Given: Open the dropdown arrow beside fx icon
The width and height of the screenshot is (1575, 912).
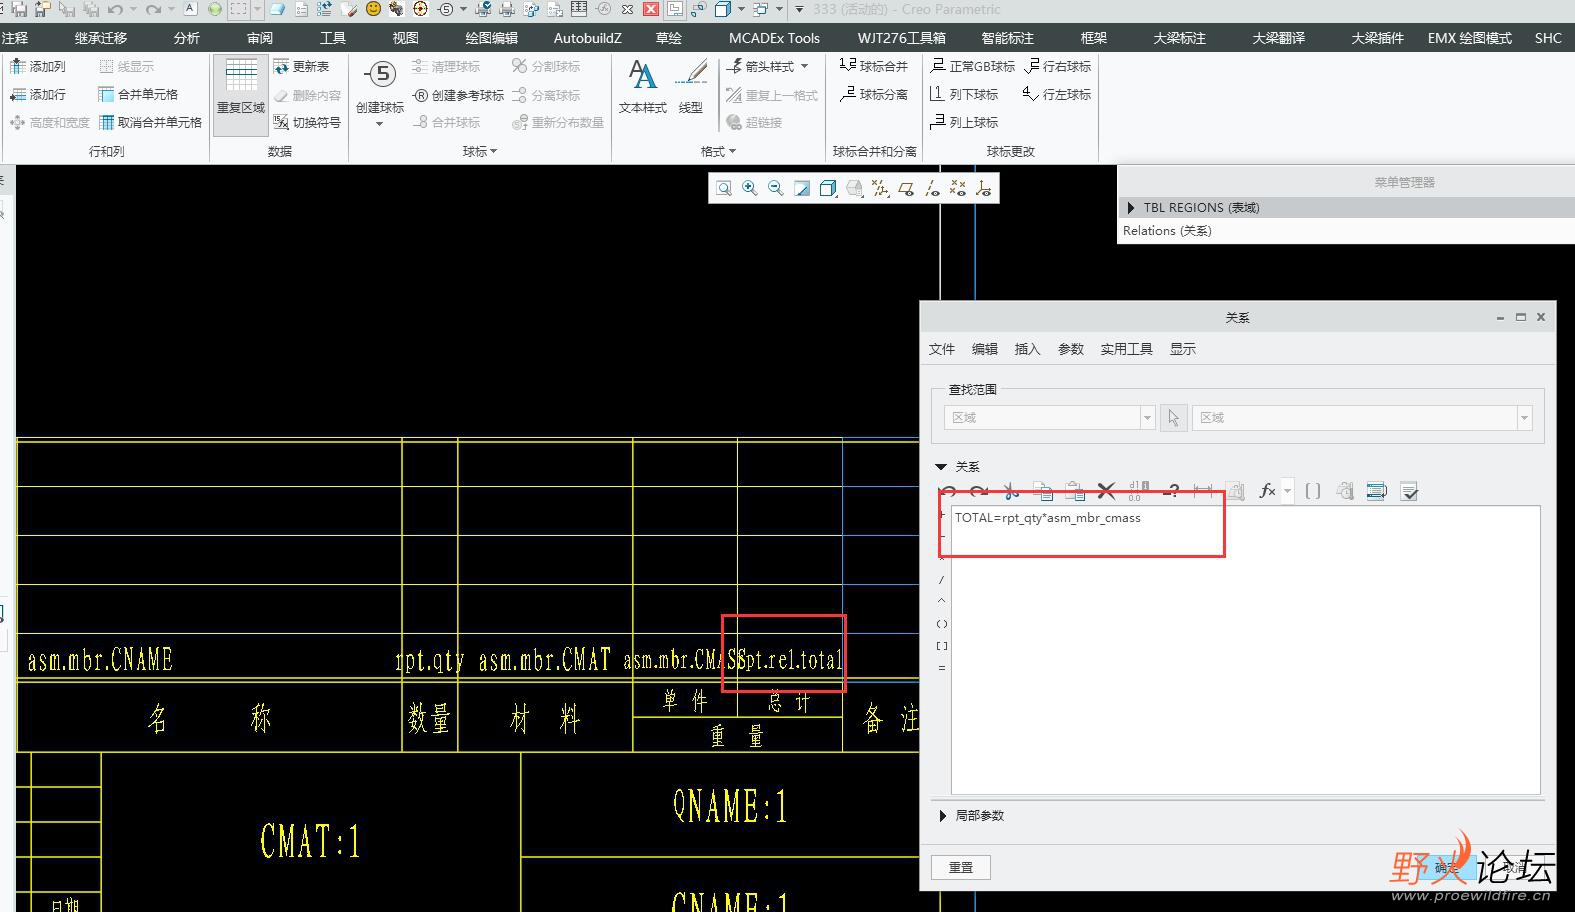Looking at the screenshot, I should (x=1287, y=491).
